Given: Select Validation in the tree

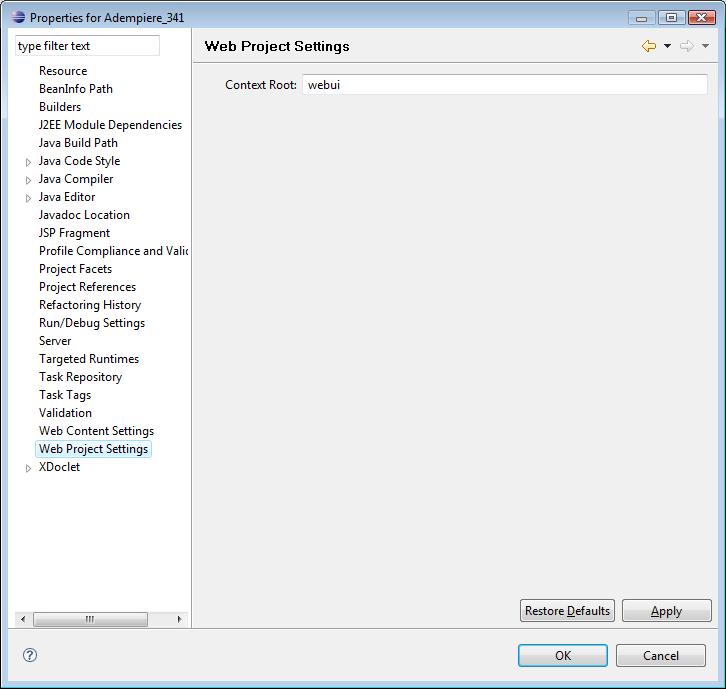Looking at the screenshot, I should 65,413.
